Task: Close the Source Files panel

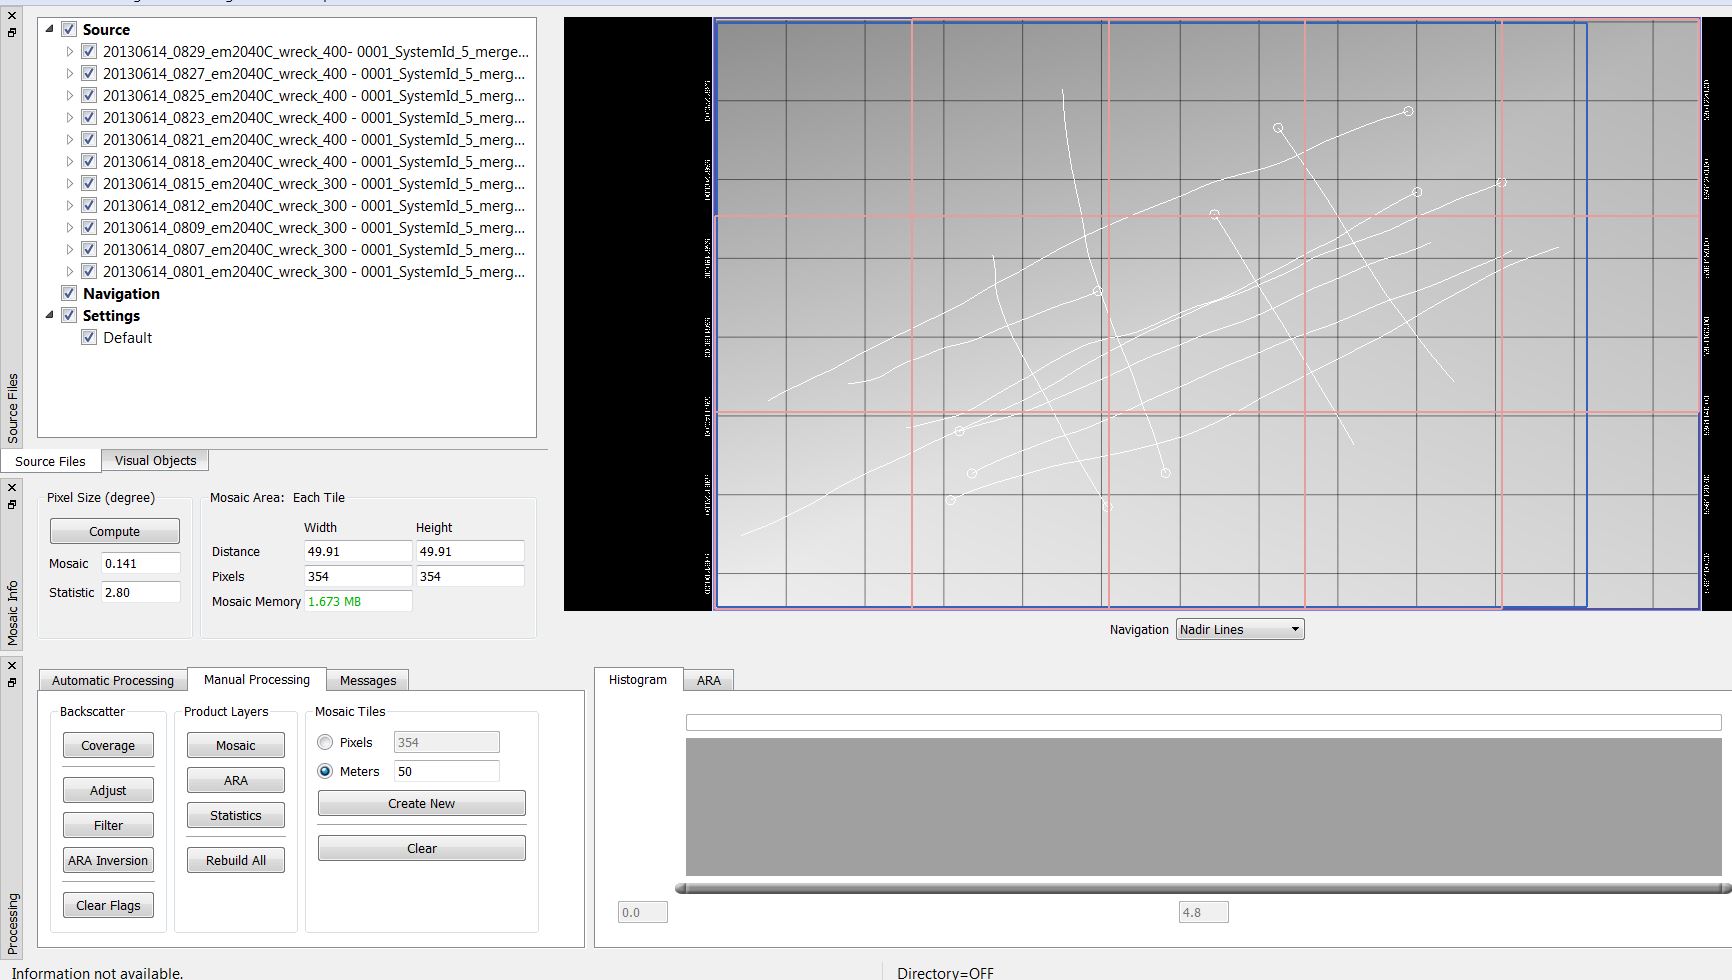Action: point(12,16)
